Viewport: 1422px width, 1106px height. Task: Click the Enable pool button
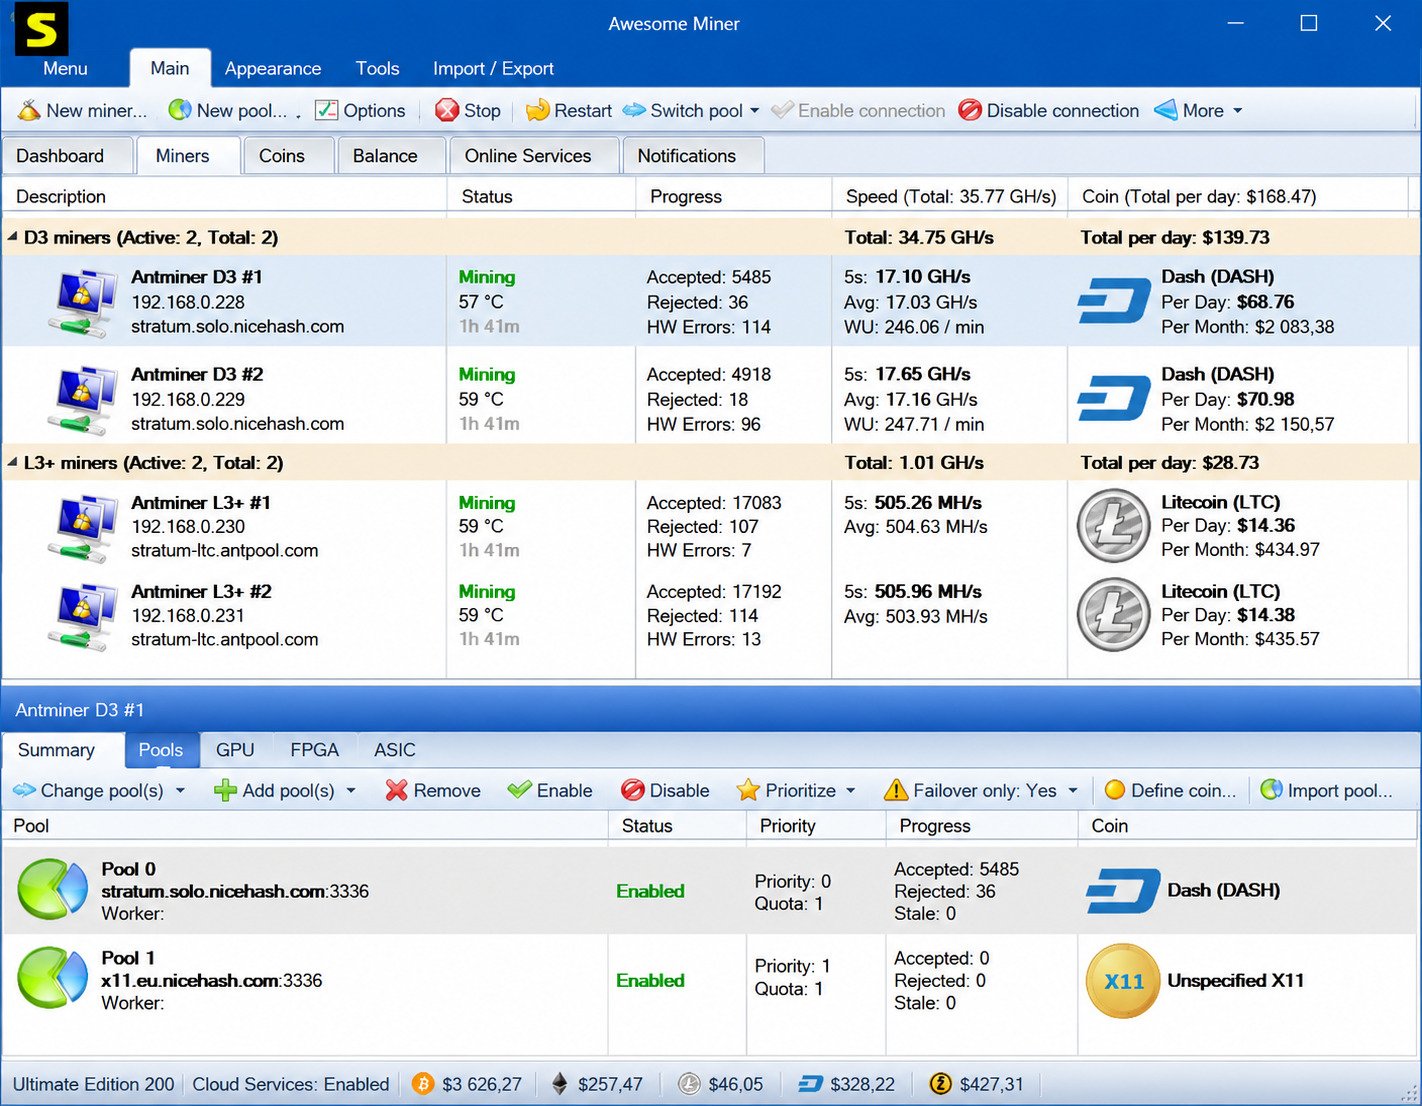tap(550, 790)
